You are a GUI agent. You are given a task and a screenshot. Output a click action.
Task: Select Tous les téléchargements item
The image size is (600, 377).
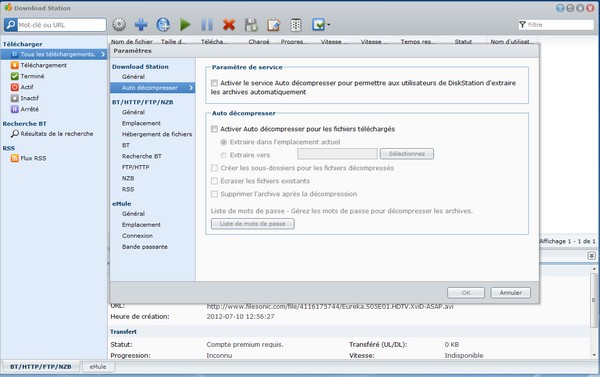[x=54, y=54]
